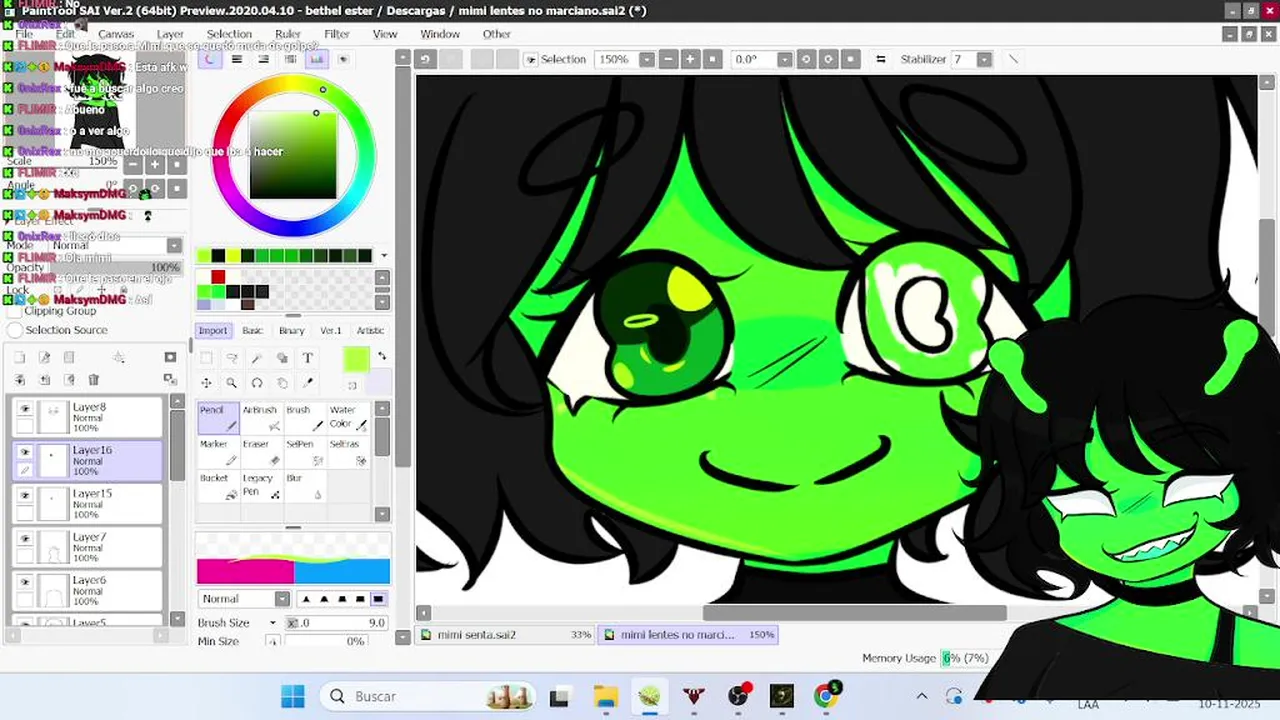Toggle show selection edge in toolbar

pyautogui.click(x=531, y=59)
